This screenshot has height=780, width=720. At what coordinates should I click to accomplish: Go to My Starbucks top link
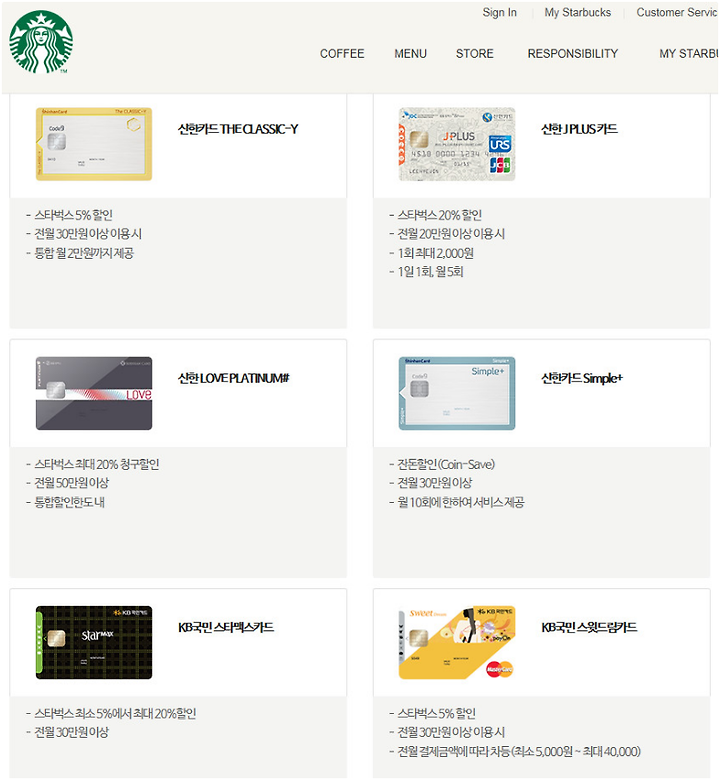click(x=577, y=12)
